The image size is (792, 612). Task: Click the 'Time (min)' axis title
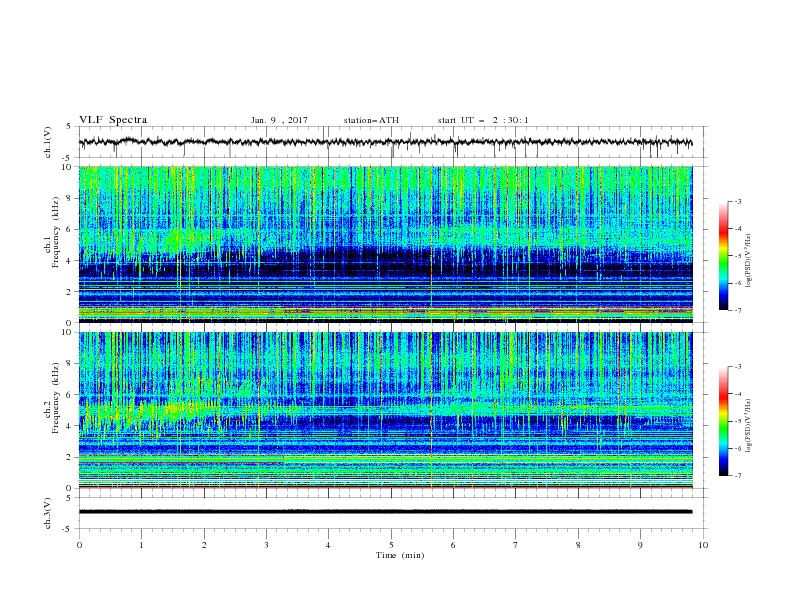(x=400, y=555)
